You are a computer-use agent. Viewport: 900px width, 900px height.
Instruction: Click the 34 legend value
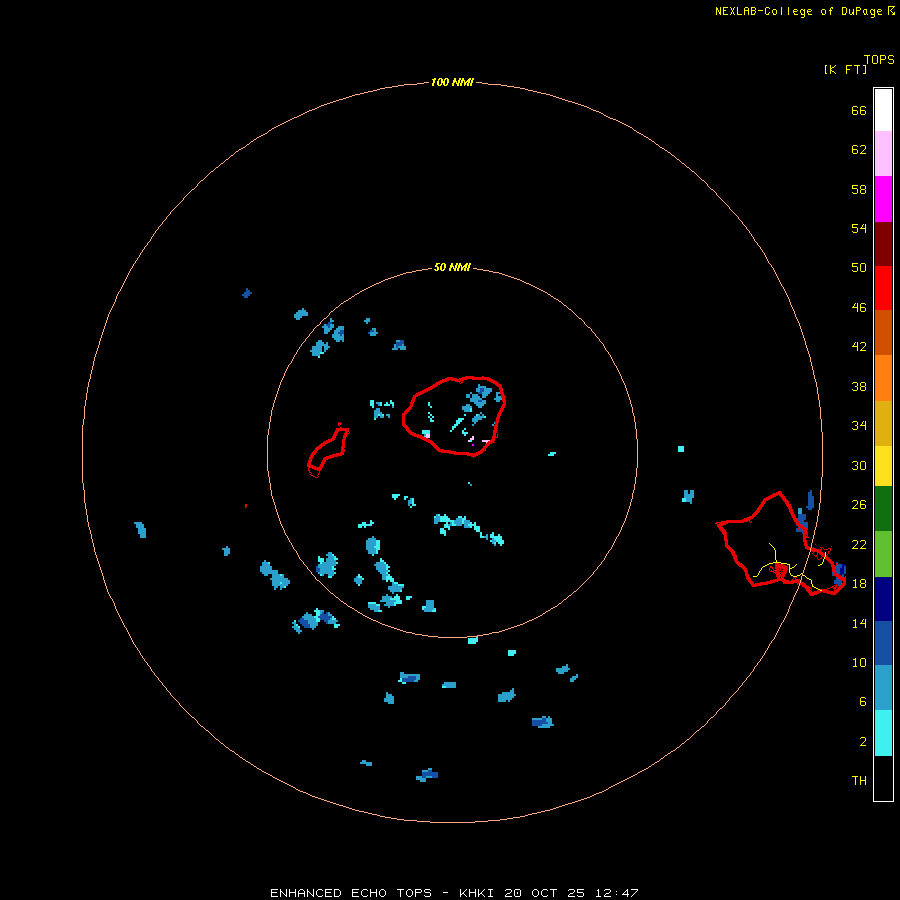(x=859, y=426)
